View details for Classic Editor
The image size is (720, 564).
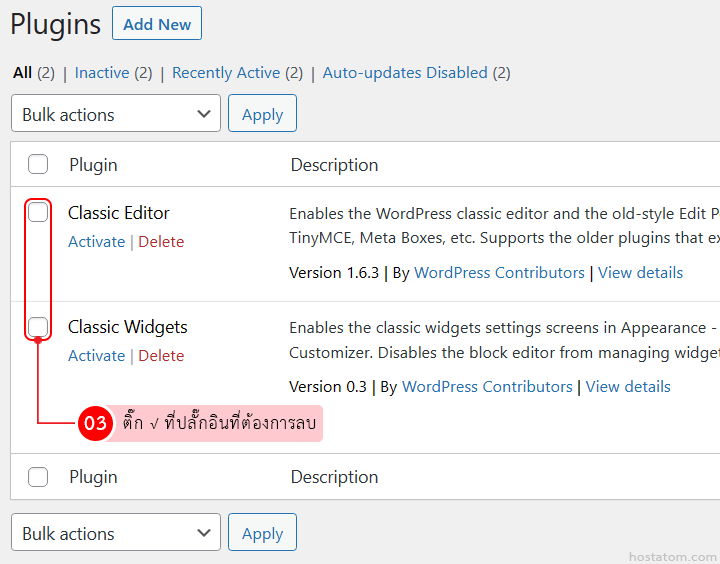640,273
